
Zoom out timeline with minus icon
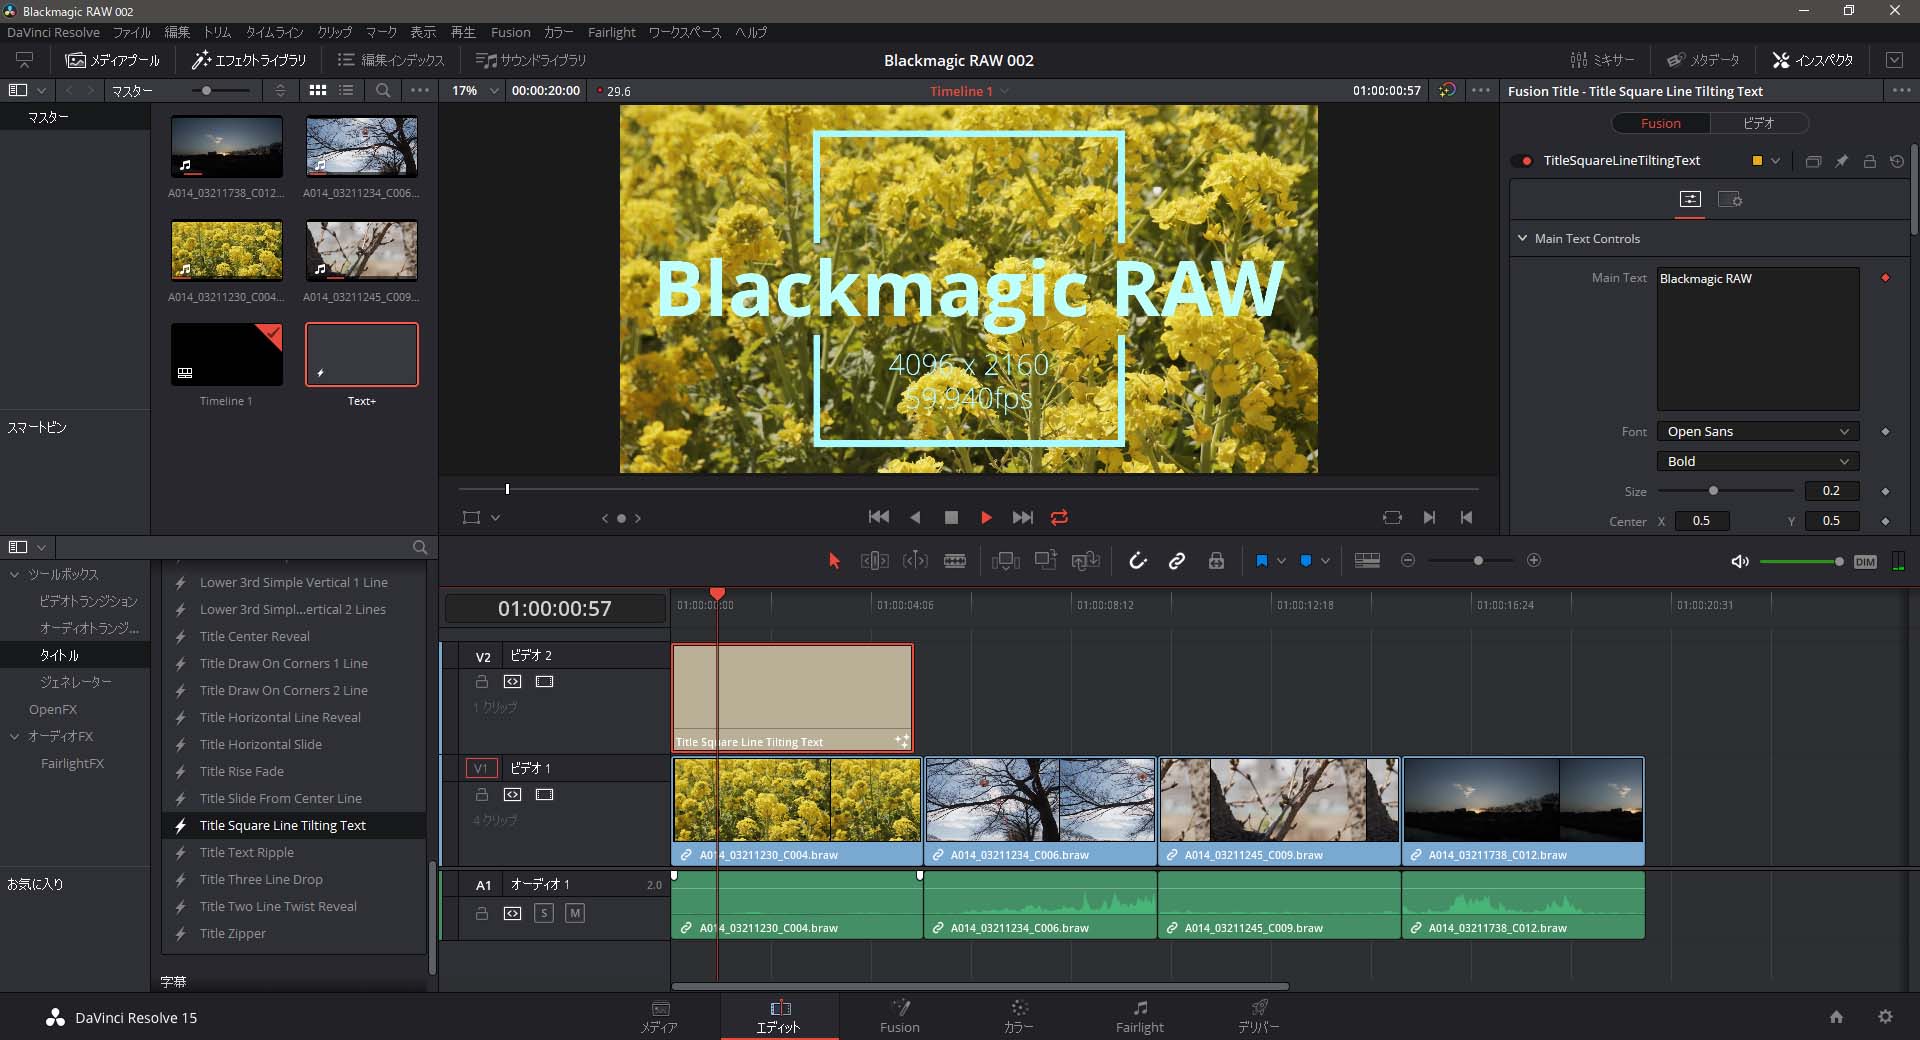1408,561
